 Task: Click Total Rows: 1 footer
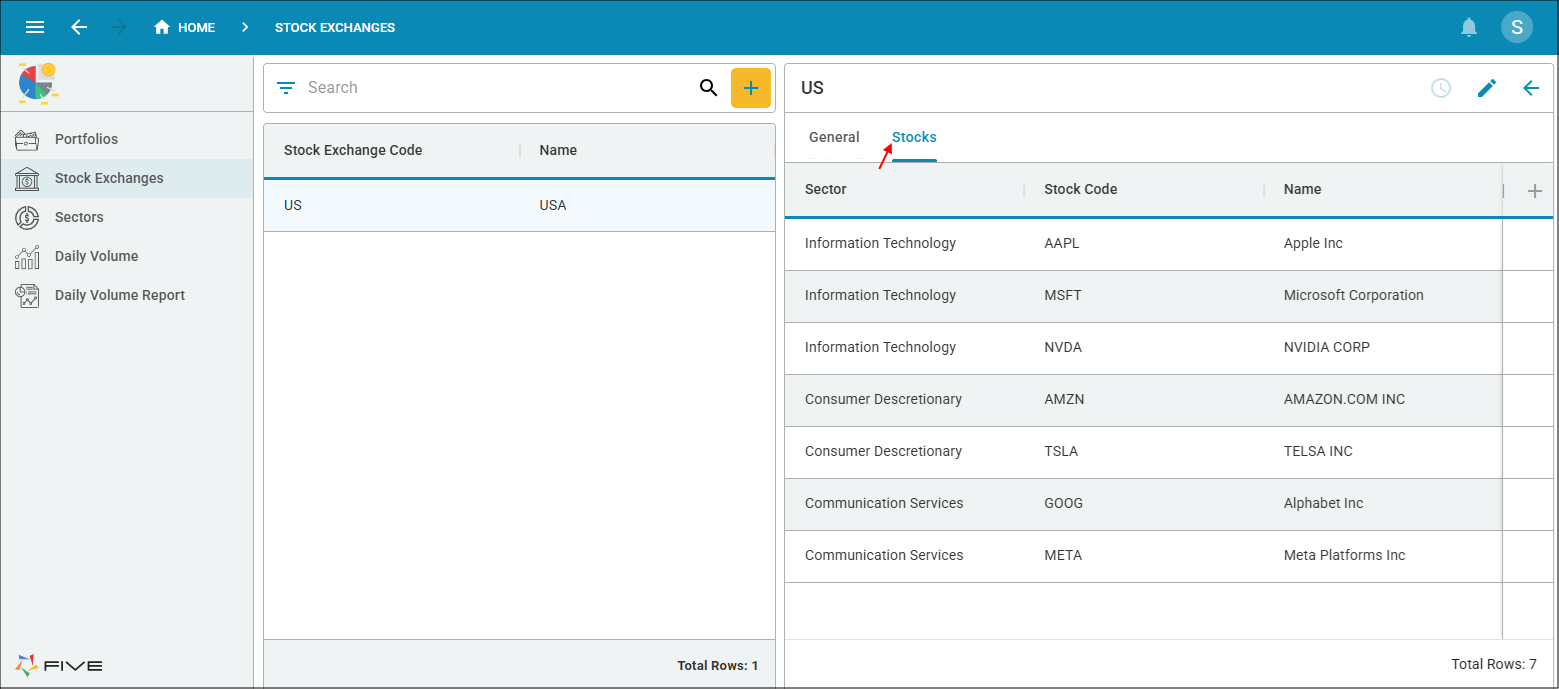(718, 666)
